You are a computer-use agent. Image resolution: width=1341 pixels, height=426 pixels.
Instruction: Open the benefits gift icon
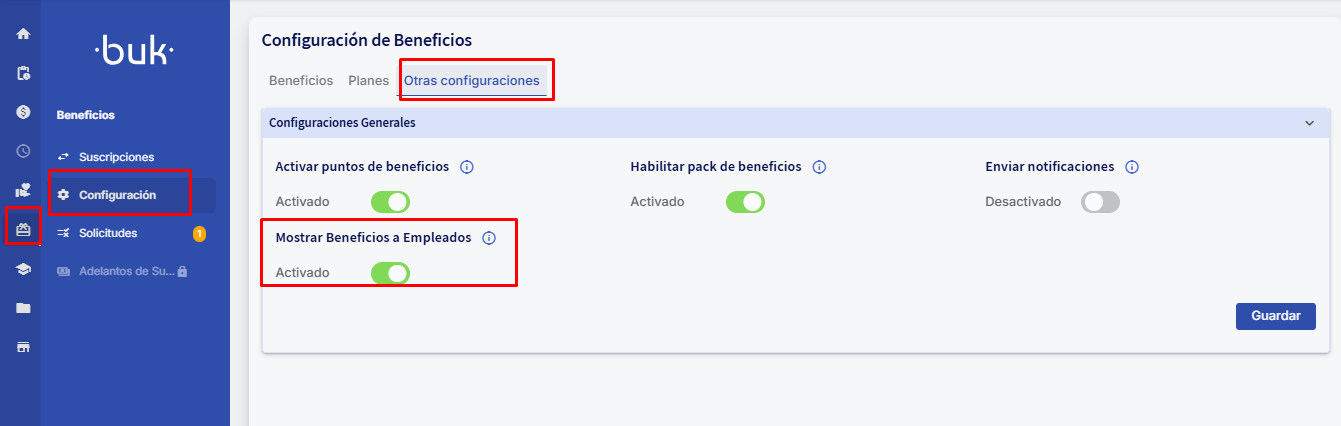coord(23,229)
